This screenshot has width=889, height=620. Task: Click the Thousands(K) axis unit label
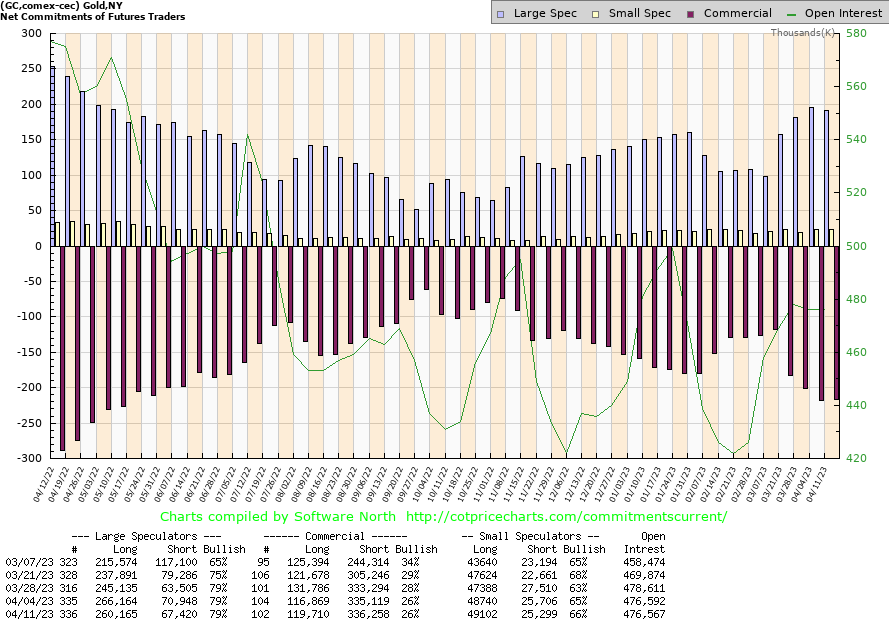pyautogui.click(x=803, y=33)
